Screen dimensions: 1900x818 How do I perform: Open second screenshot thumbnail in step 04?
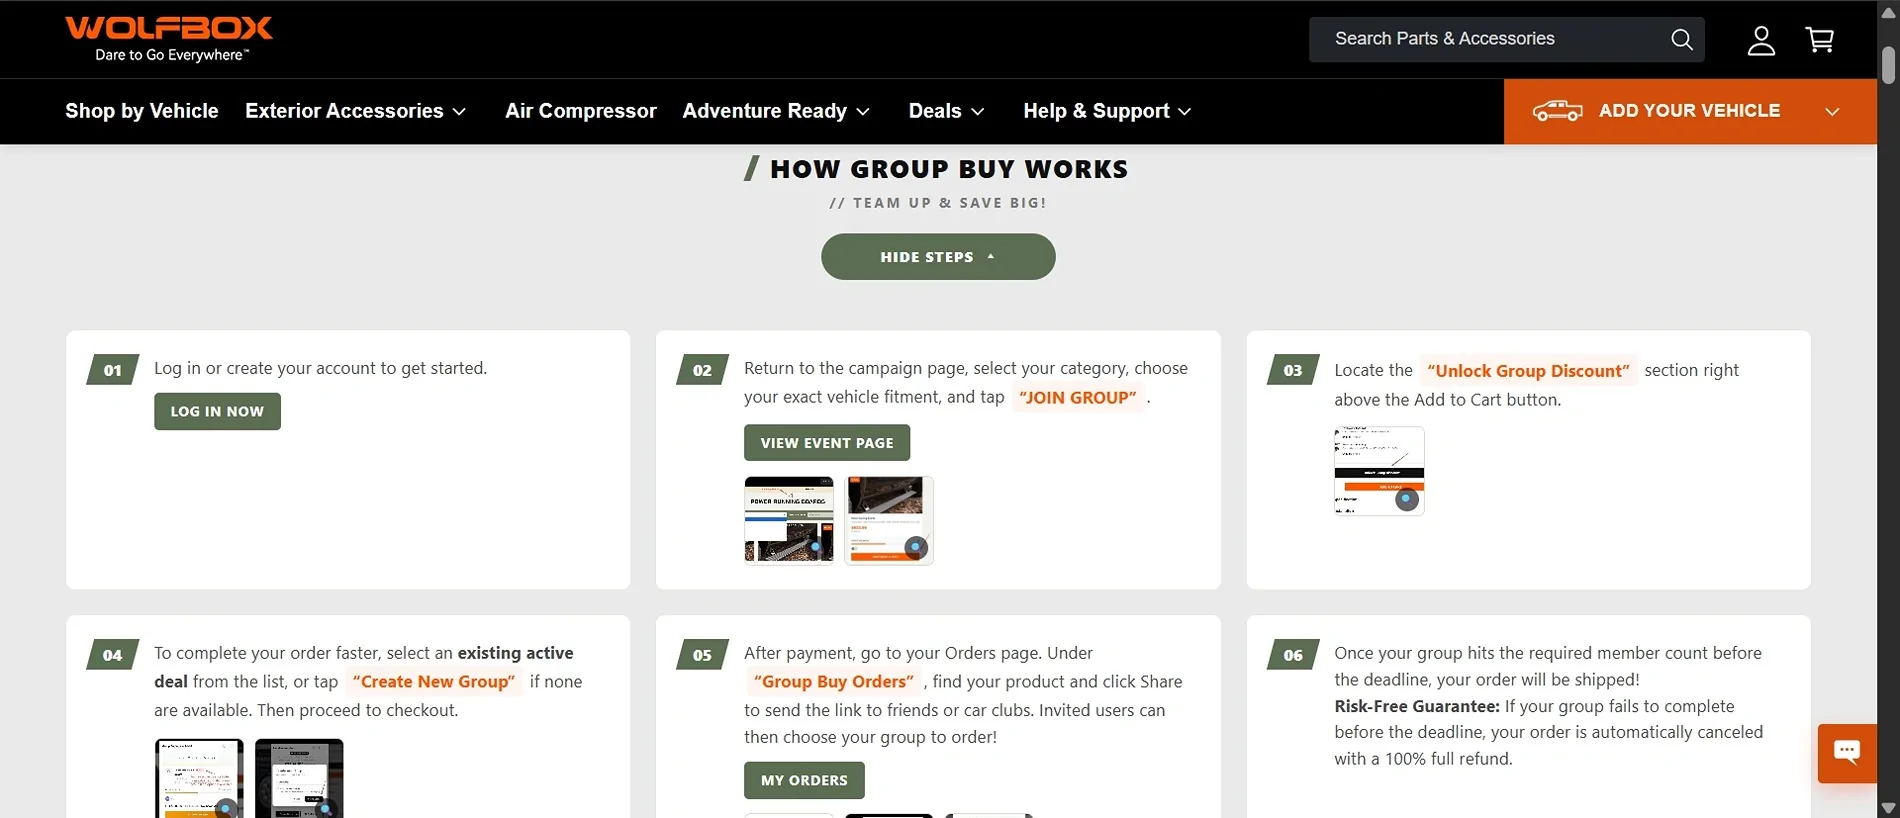(x=299, y=778)
